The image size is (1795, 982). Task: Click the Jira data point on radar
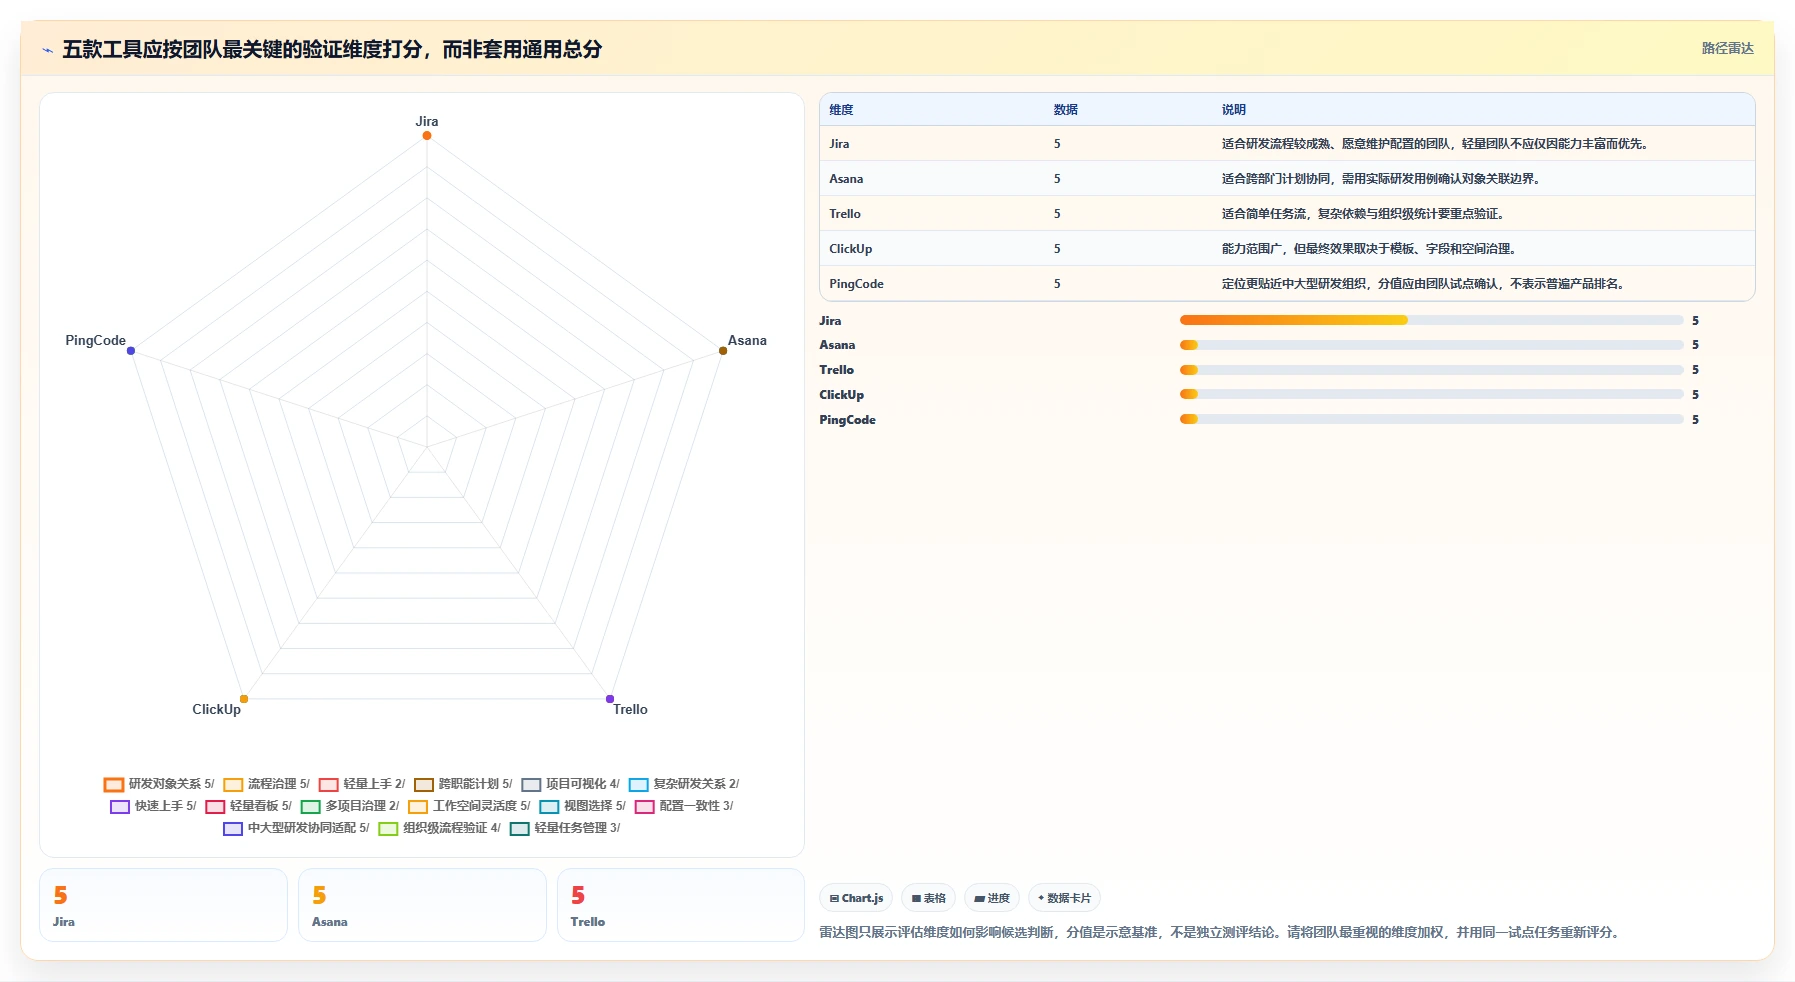(x=427, y=135)
